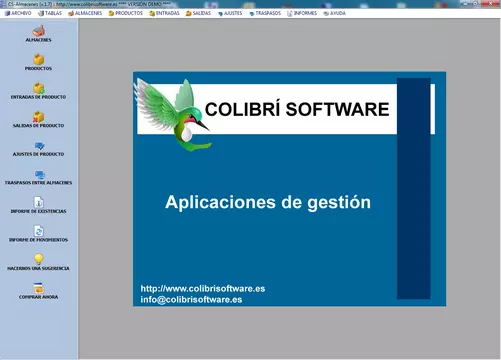Open Informe de Movimientos icon
This screenshot has height=360, width=501.
click(39, 231)
